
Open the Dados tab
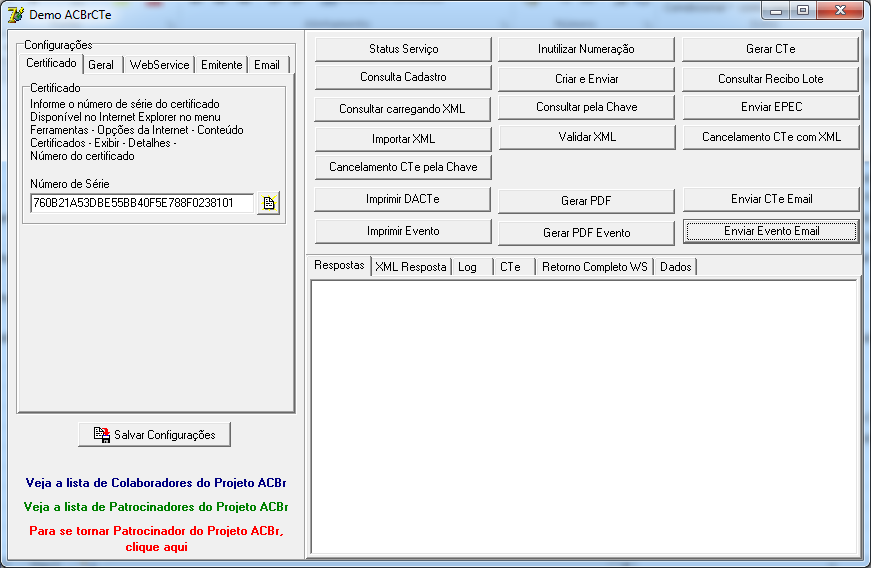tap(675, 267)
